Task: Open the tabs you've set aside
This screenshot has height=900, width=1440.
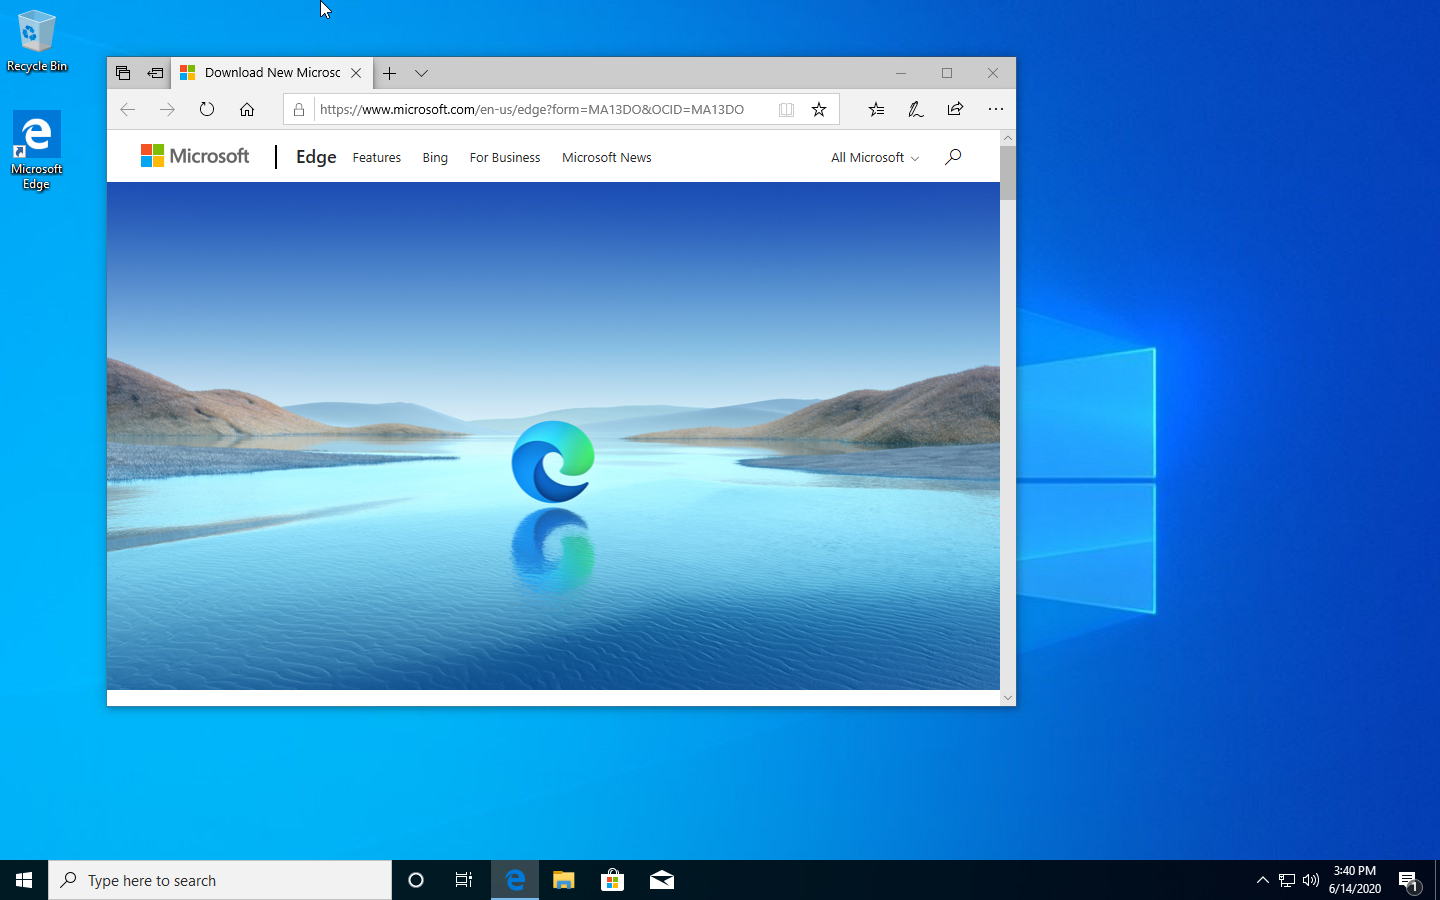Action: tap(123, 73)
